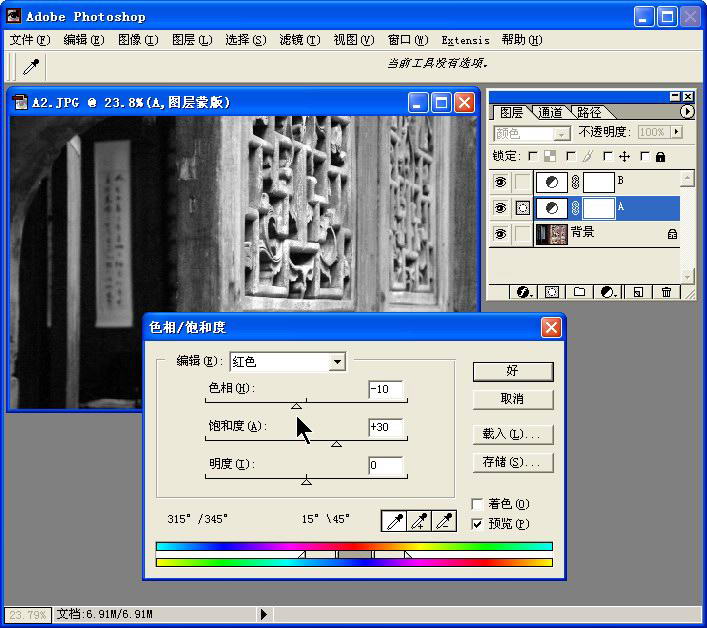Click the add layer style icon
Screen dimensions: 707x628
tap(521, 292)
